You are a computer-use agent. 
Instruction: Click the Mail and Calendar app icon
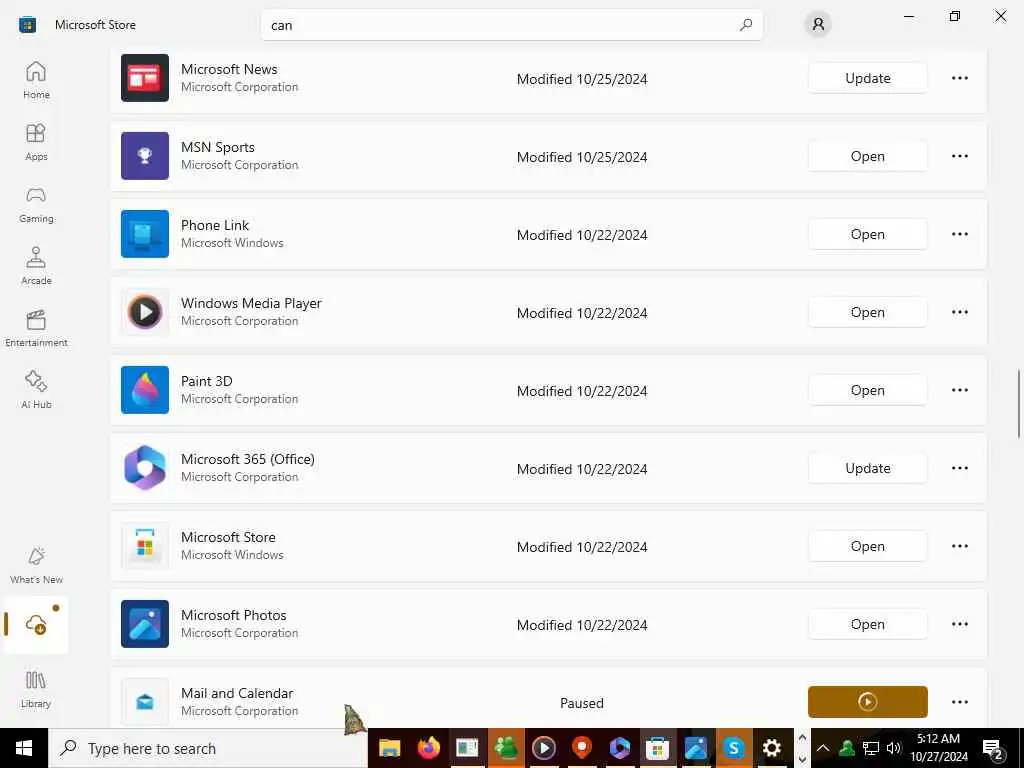(x=145, y=702)
